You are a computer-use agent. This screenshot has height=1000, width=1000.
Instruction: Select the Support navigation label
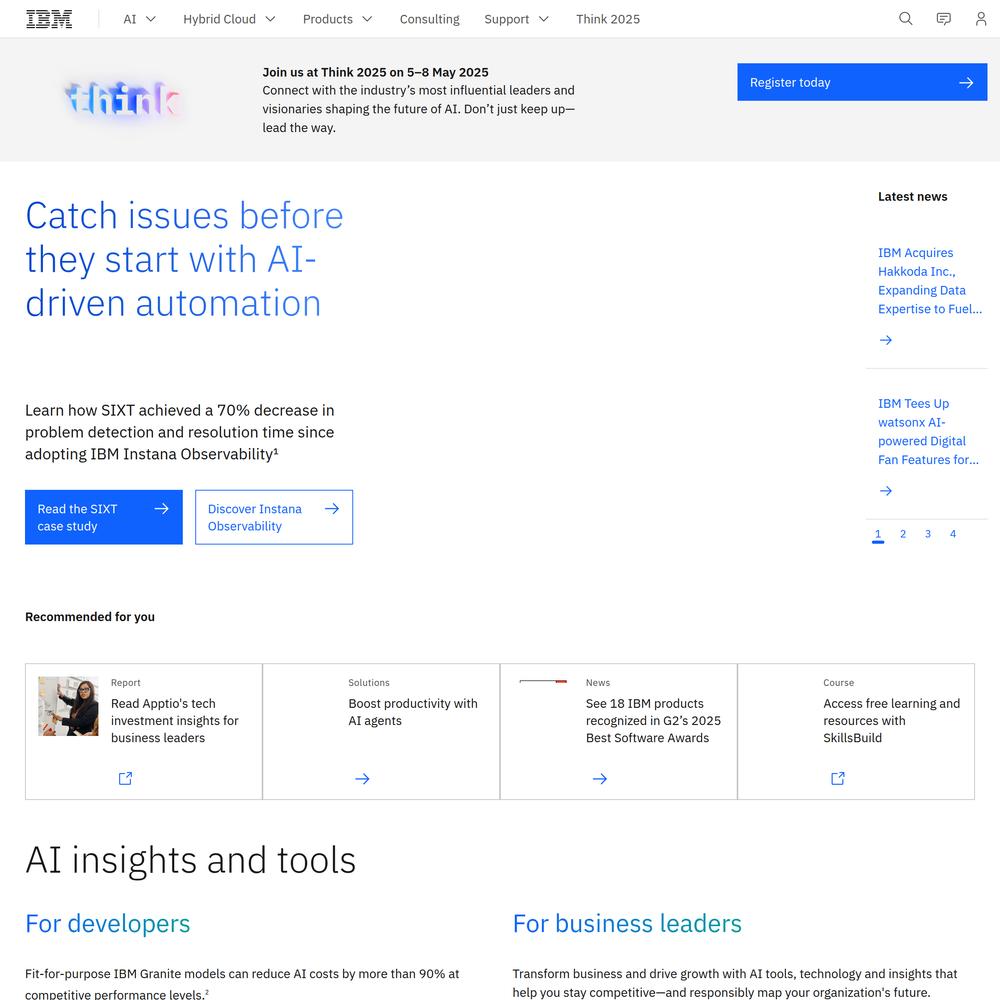coord(506,19)
